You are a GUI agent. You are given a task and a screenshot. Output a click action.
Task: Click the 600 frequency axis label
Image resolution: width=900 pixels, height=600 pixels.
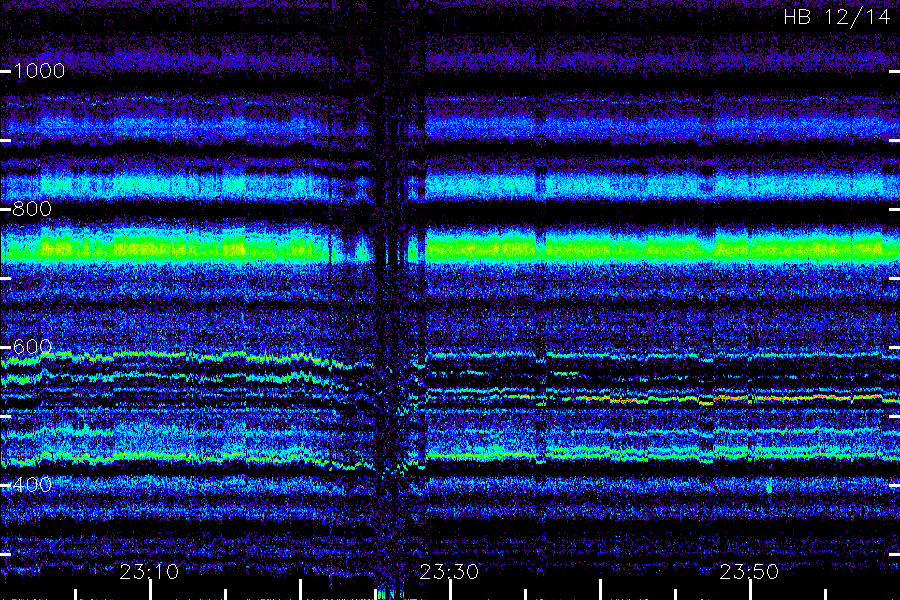click(x=32, y=347)
